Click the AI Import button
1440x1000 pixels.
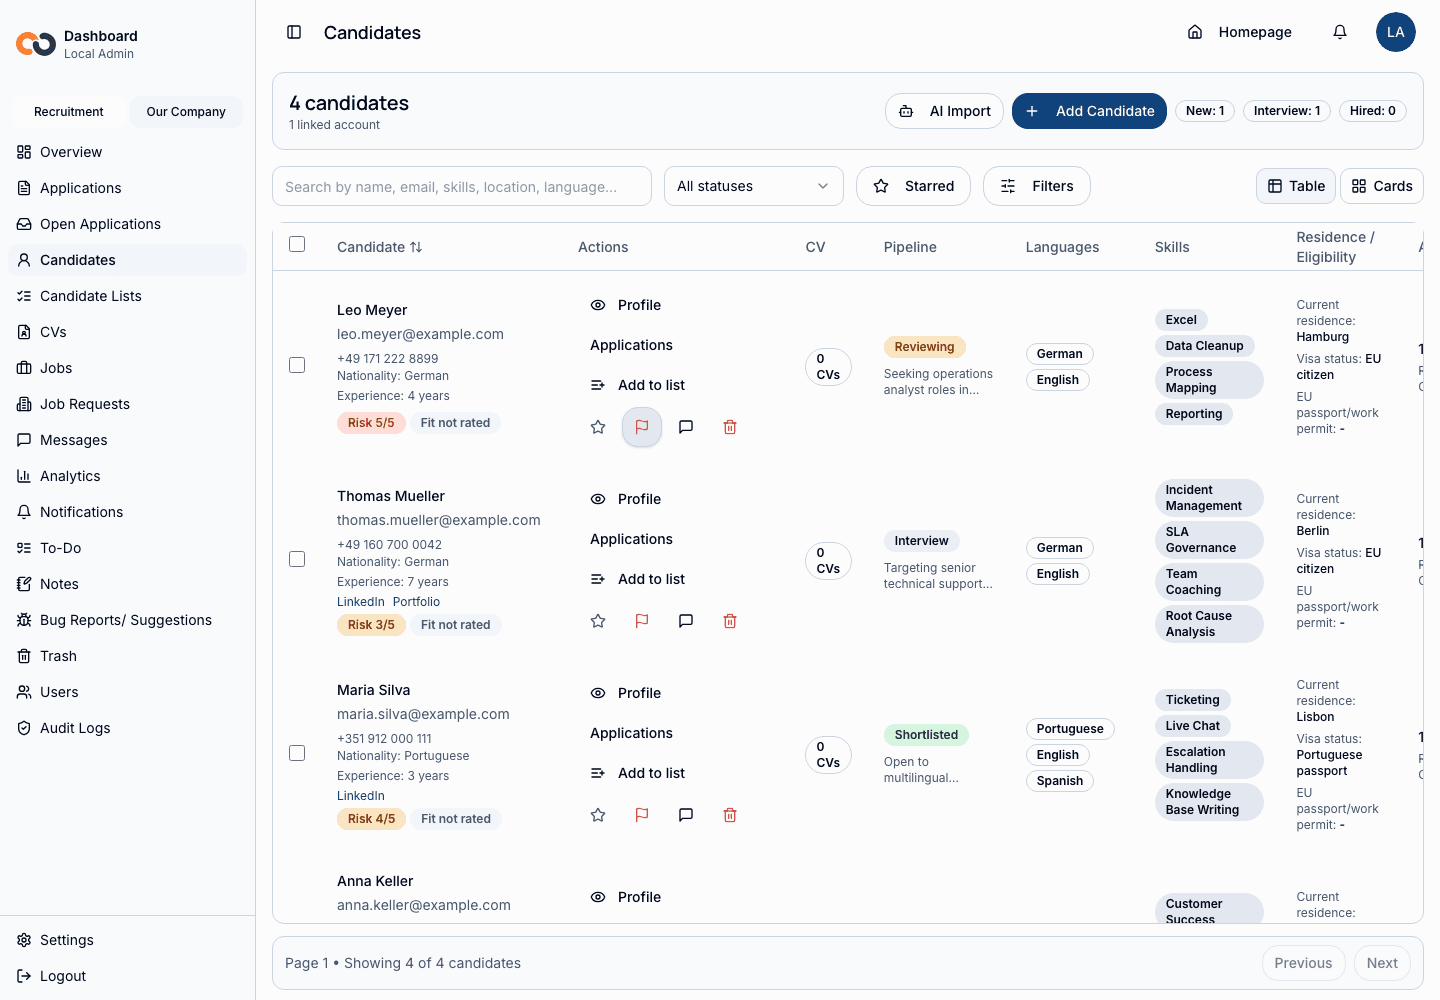(x=944, y=111)
